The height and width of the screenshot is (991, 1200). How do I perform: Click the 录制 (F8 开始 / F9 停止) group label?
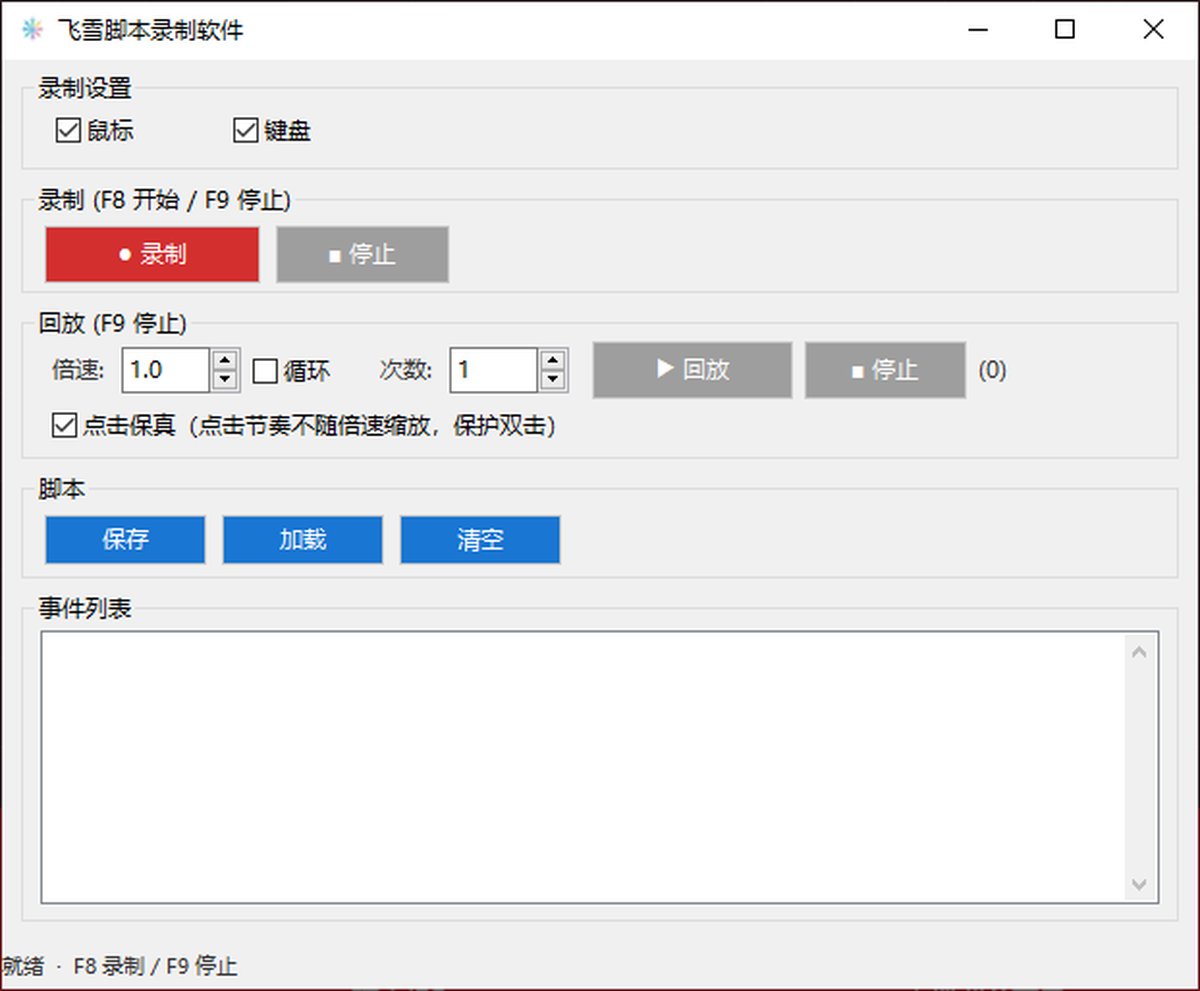pyautogui.click(x=164, y=200)
